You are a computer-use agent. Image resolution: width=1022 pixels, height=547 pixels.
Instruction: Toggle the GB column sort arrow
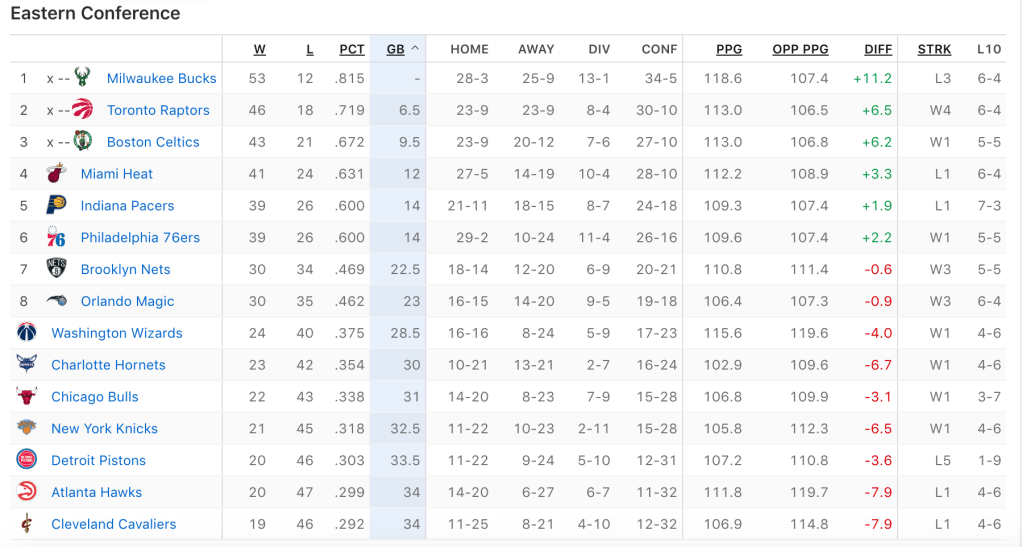[415, 48]
